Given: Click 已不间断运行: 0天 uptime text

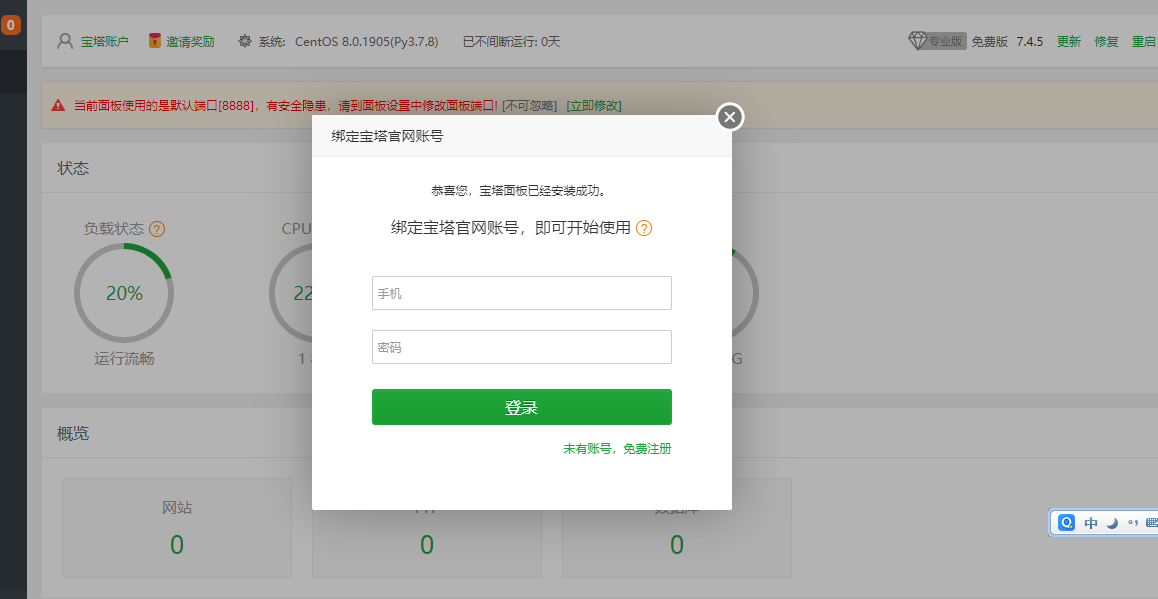Looking at the screenshot, I should [511, 41].
